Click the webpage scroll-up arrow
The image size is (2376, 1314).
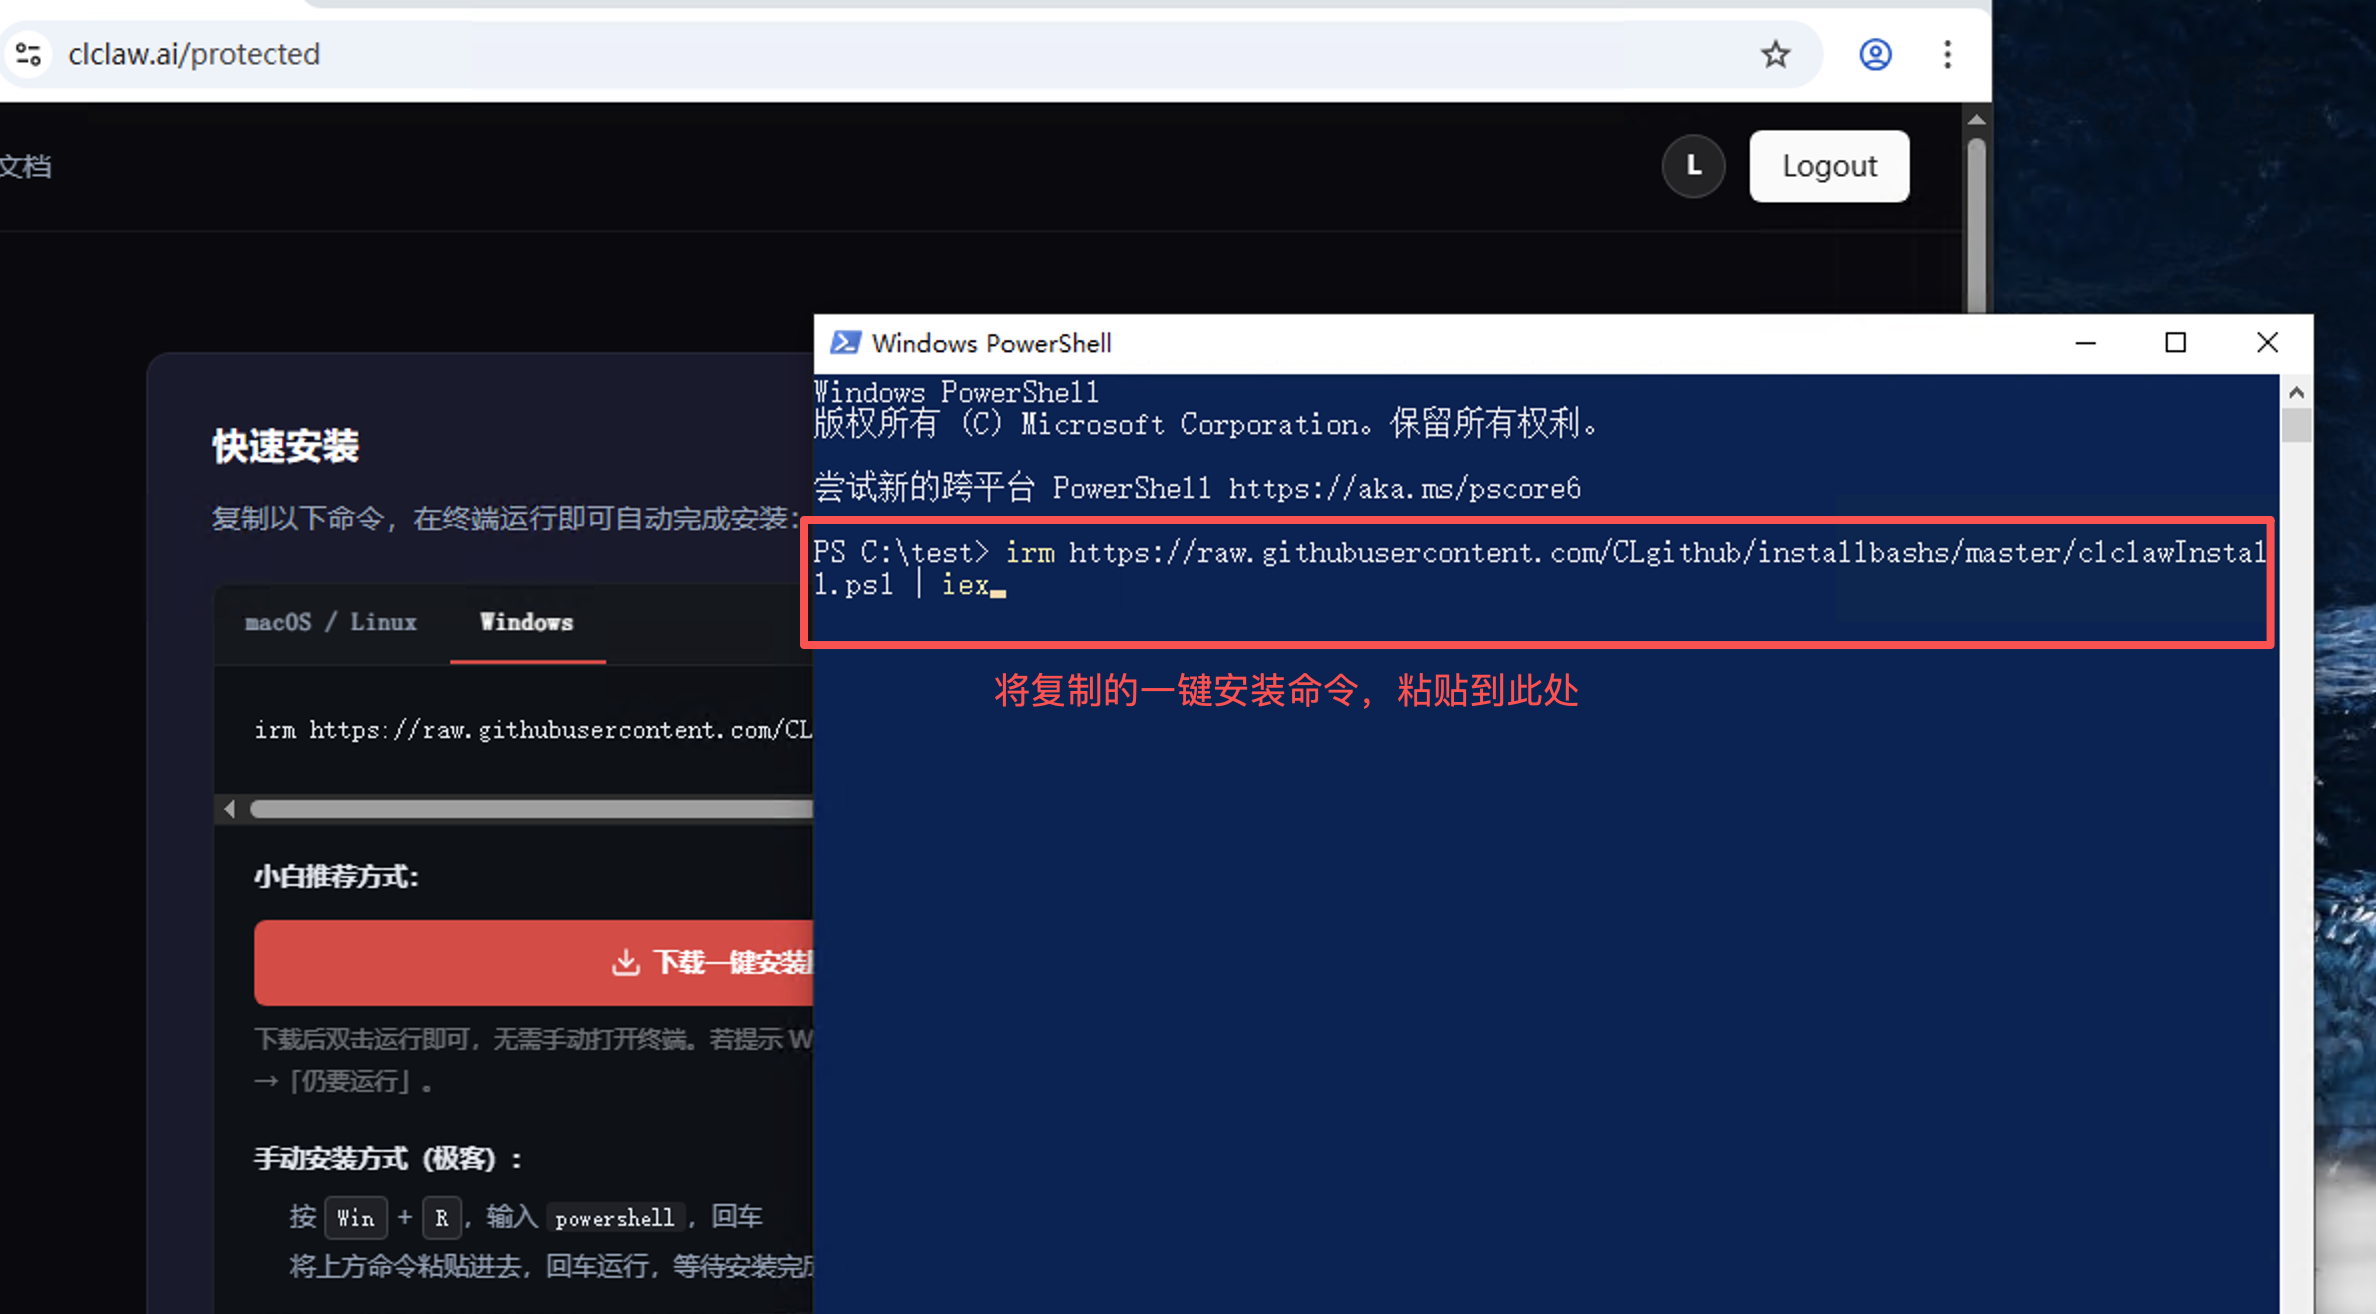pos(1976,119)
